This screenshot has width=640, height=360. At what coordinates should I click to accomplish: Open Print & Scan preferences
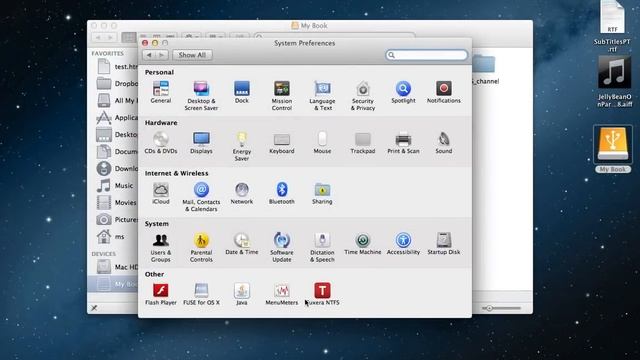pos(403,143)
